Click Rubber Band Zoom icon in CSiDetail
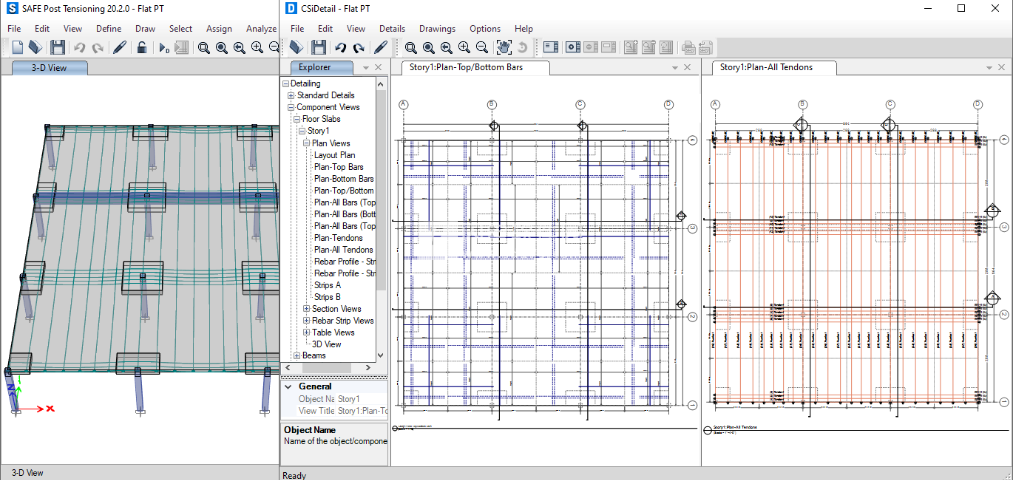Screen dimensions: 1016x480 (410, 47)
